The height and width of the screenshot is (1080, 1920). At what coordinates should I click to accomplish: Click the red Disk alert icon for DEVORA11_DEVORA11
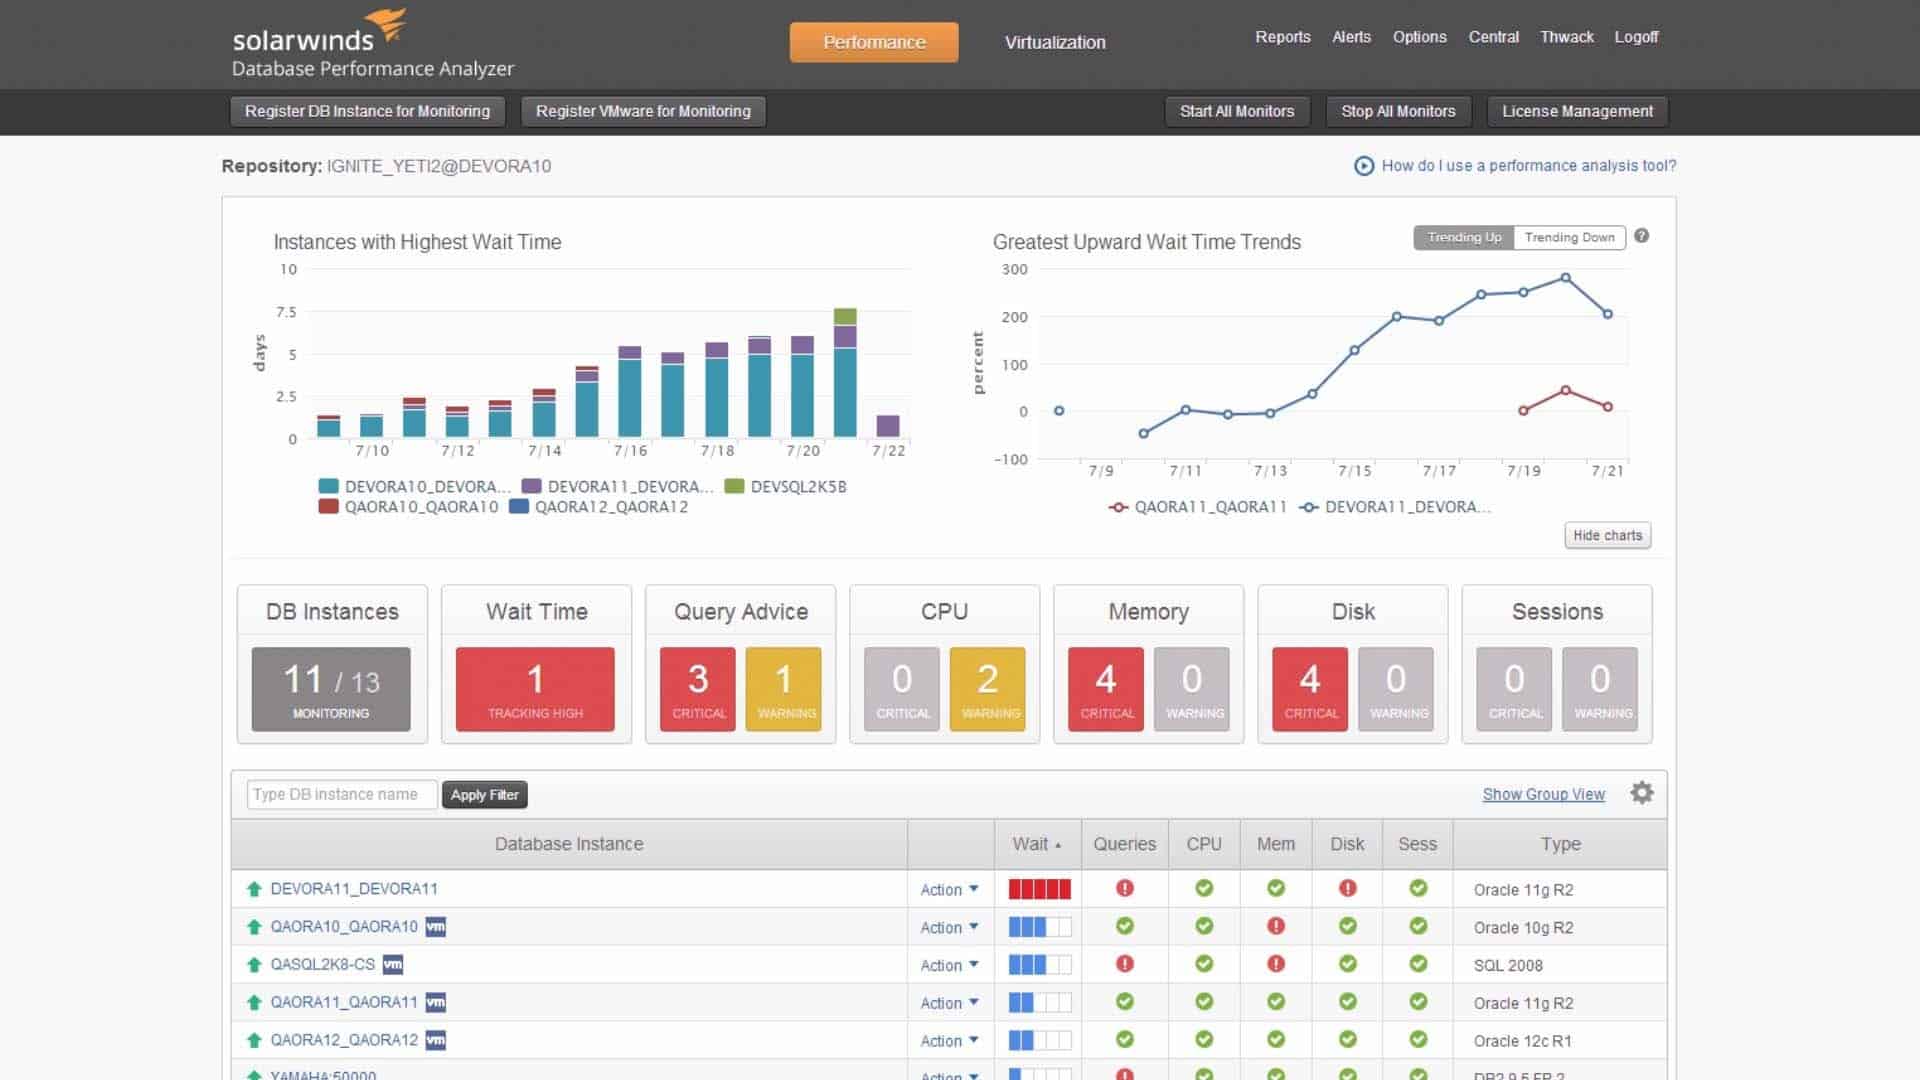coord(1347,889)
